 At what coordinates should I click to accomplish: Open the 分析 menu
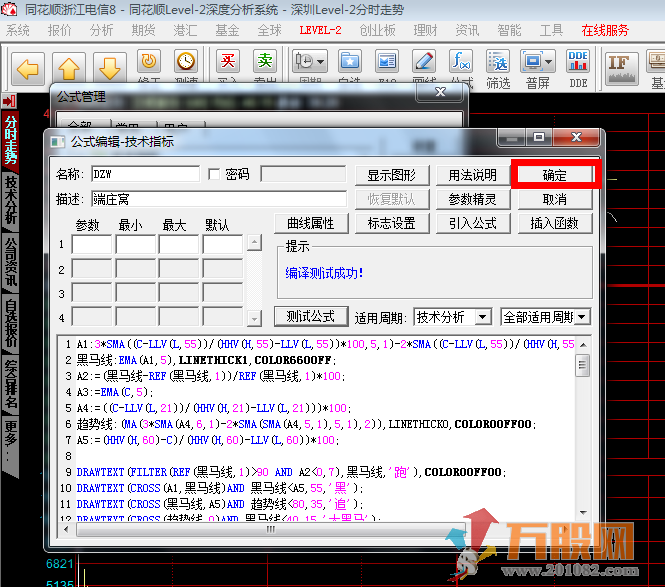(x=101, y=30)
